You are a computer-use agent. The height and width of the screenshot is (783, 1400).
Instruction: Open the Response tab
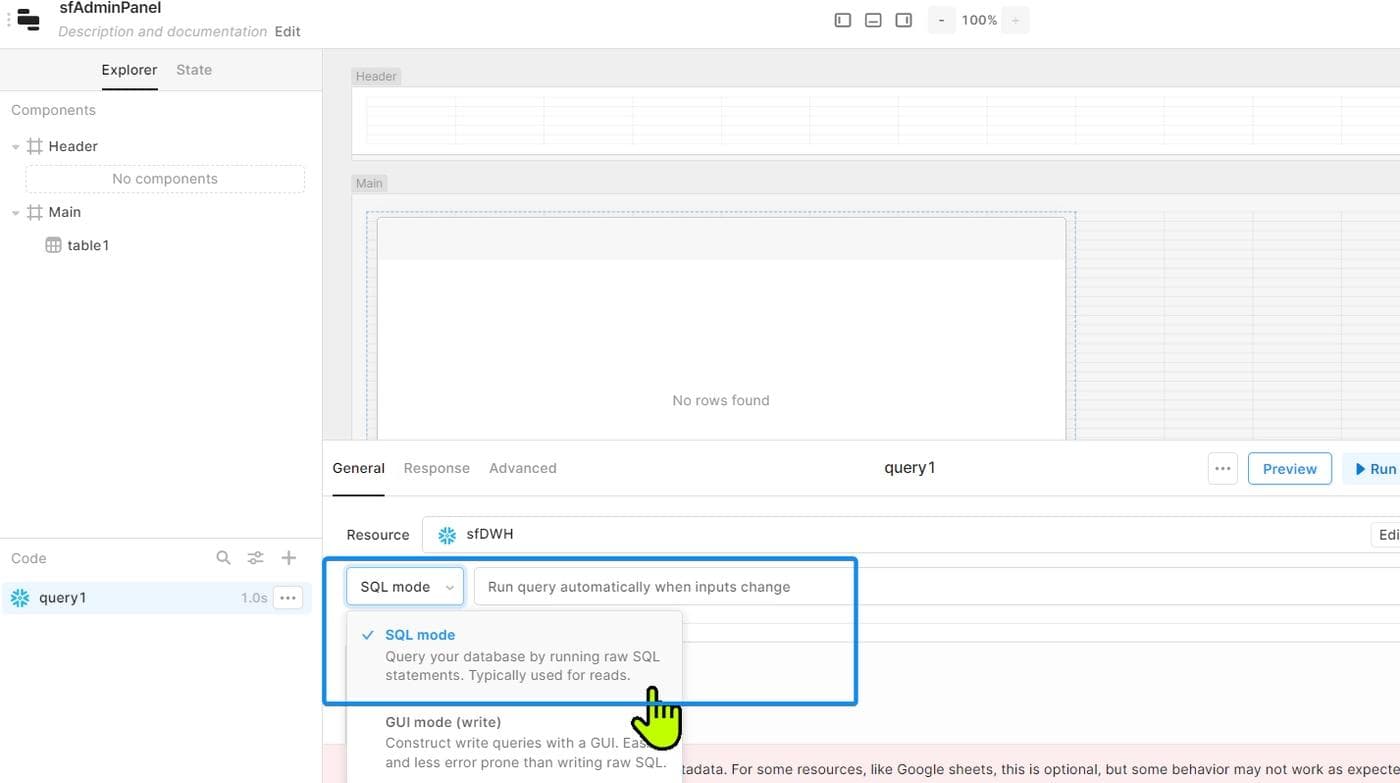(436, 468)
